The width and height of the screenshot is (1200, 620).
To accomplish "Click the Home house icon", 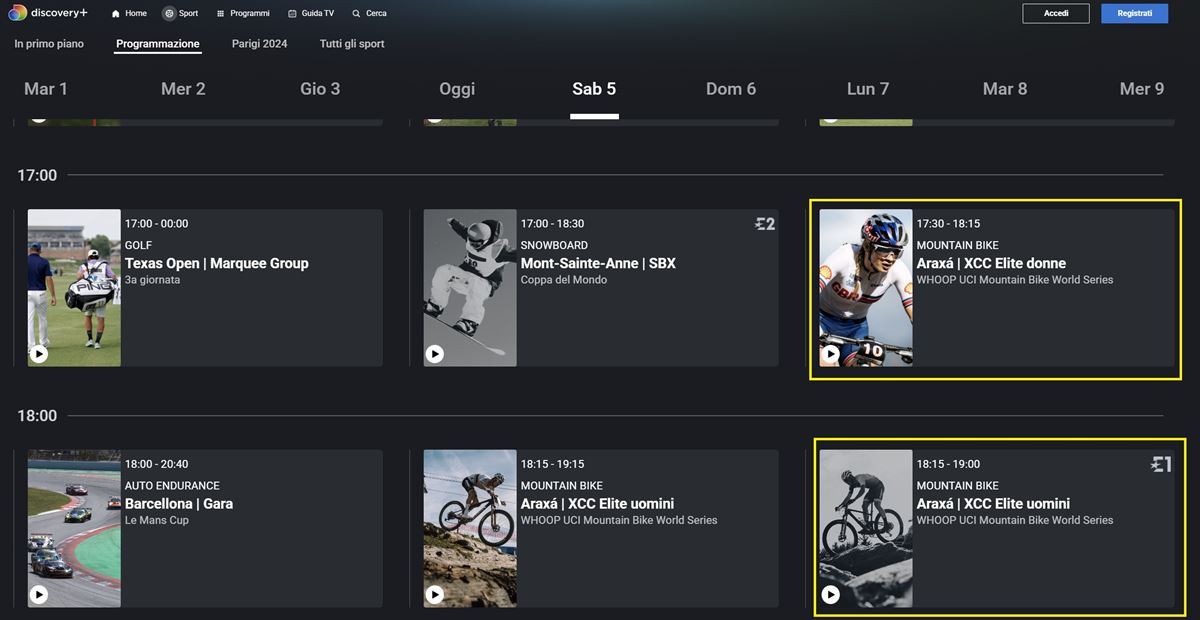I will coord(116,14).
